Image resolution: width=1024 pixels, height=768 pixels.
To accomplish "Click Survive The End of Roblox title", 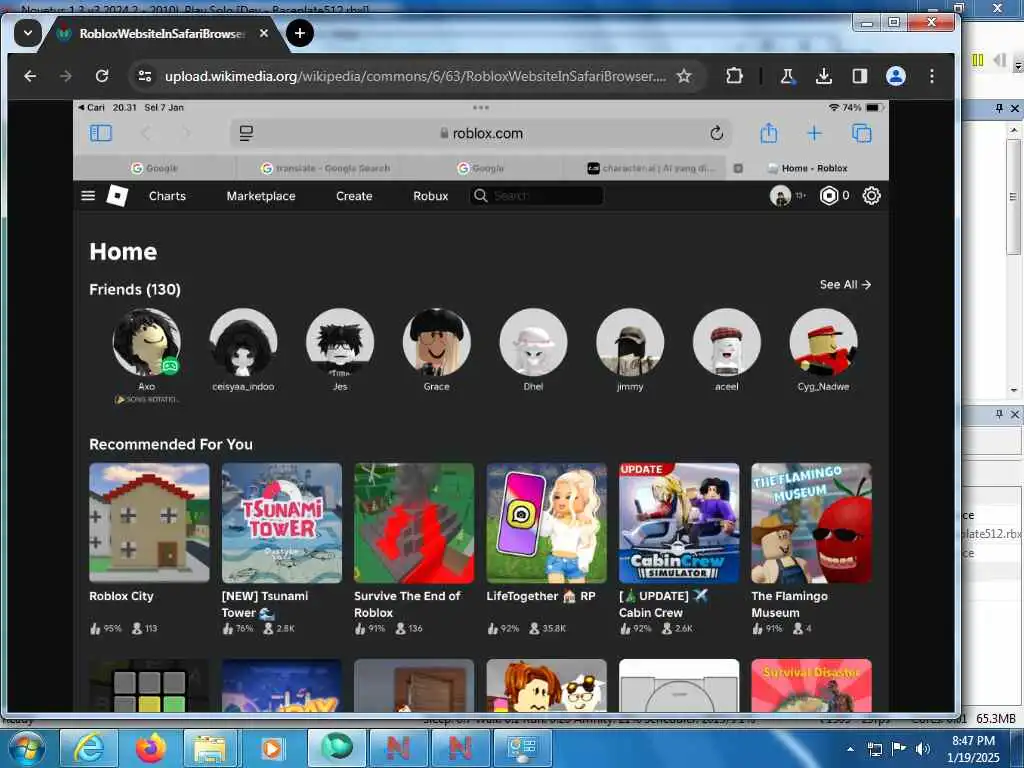I will 407,604.
